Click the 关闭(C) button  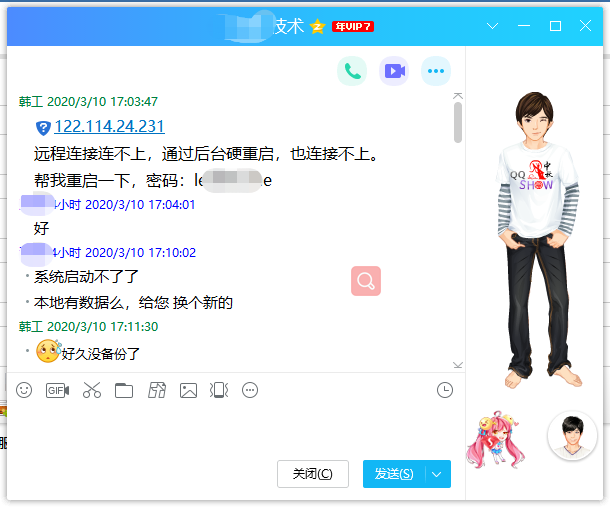pos(313,474)
